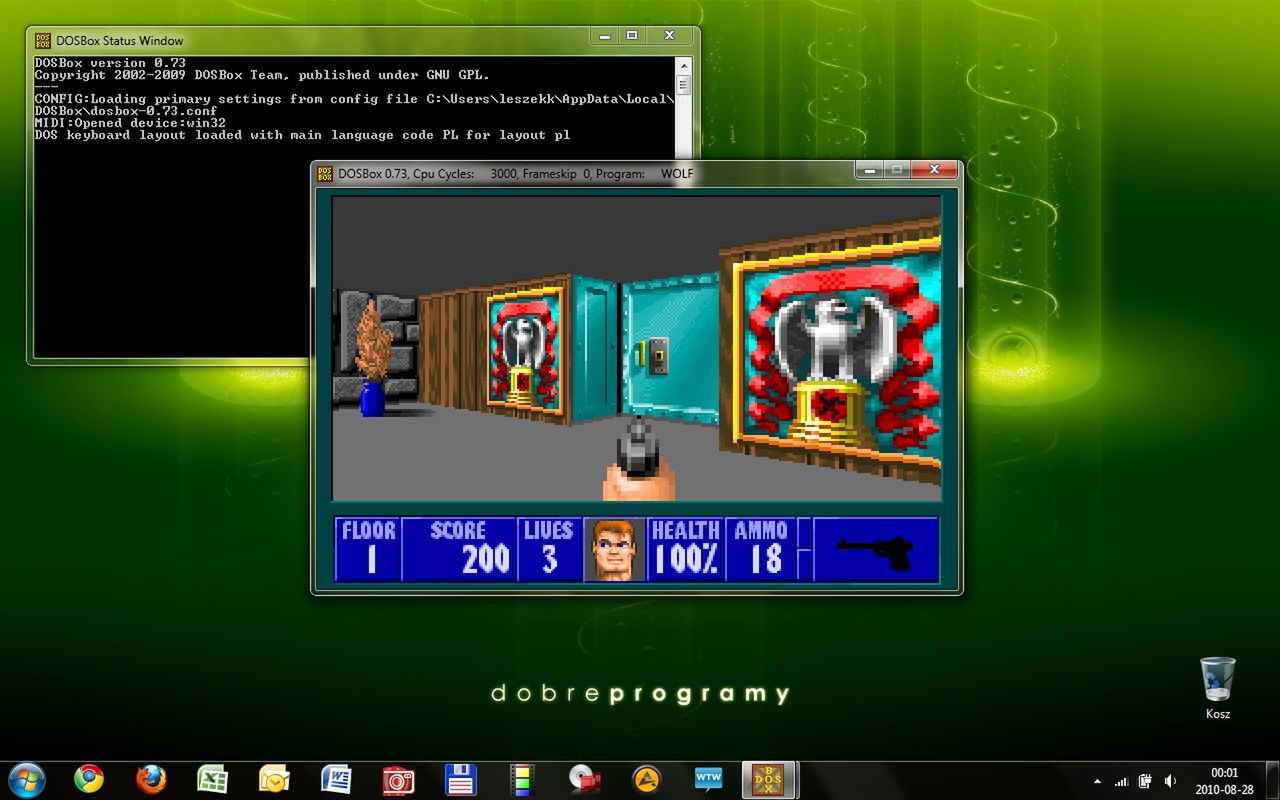Click the 'DOSBox version 0.73' line

(110, 62)
